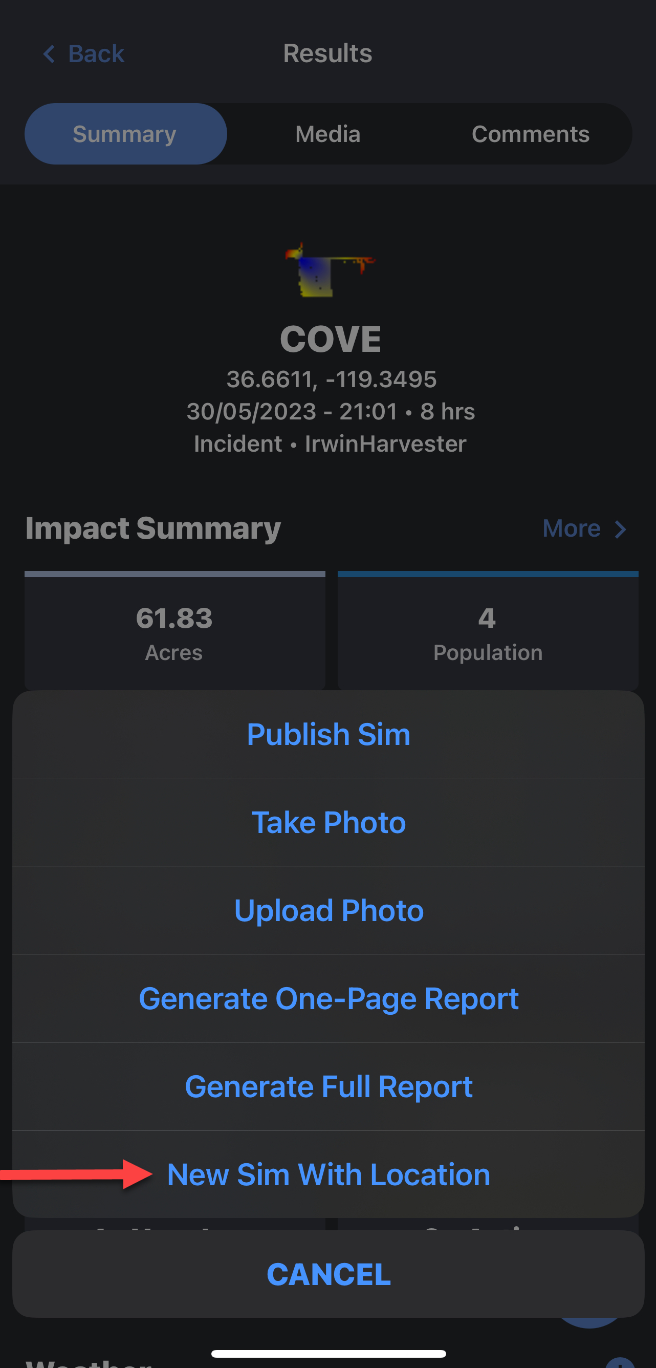Tap the COVE incident title
Screen dimensions: 656x1368
pyautogui.click(x=330, y=340)
